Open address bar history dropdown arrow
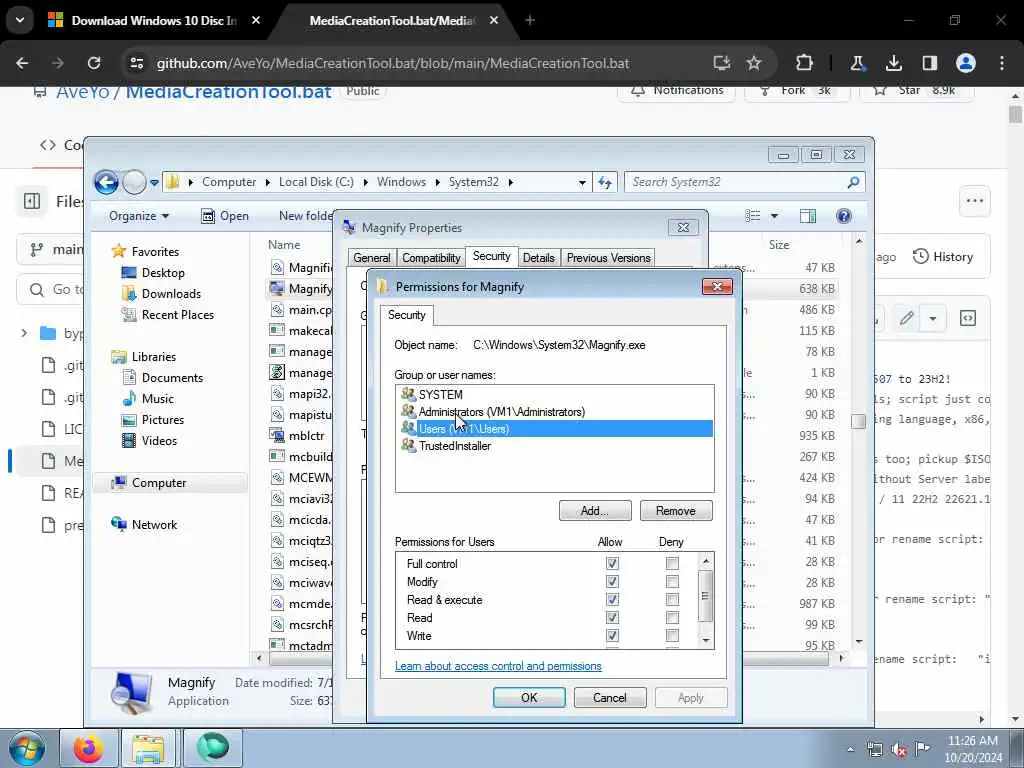 pyautogui.click(x=582, y=182)
